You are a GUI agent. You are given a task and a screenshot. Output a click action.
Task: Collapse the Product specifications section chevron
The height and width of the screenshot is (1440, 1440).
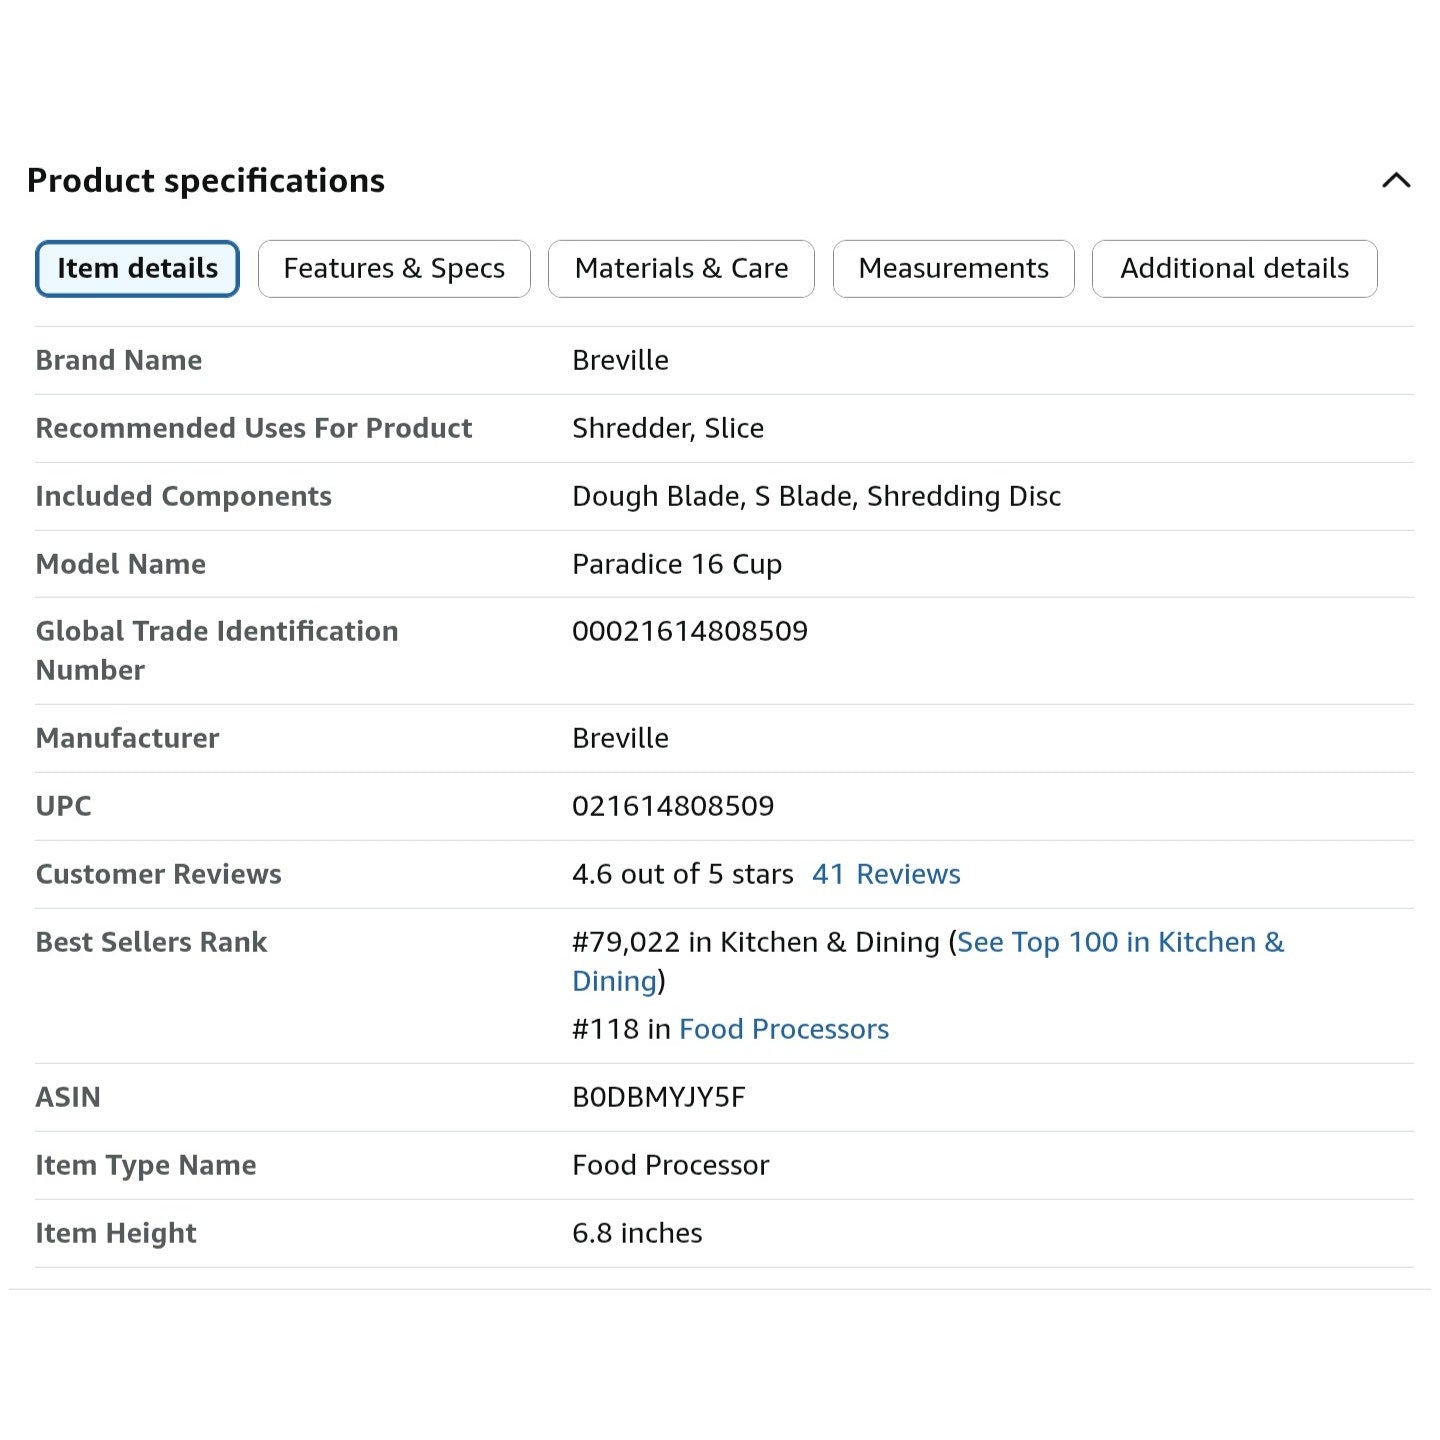click(x=1396, y=181)
